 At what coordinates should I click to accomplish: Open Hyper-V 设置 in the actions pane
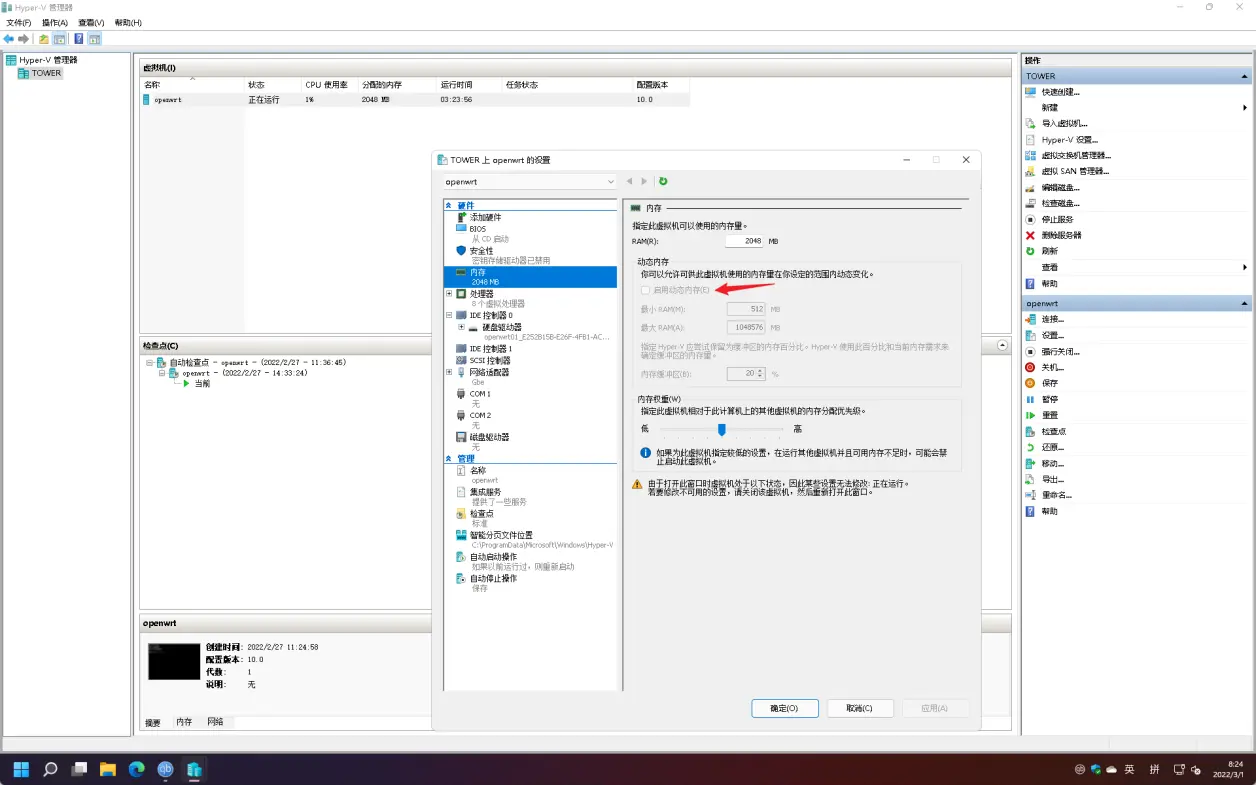(1069, 140)
